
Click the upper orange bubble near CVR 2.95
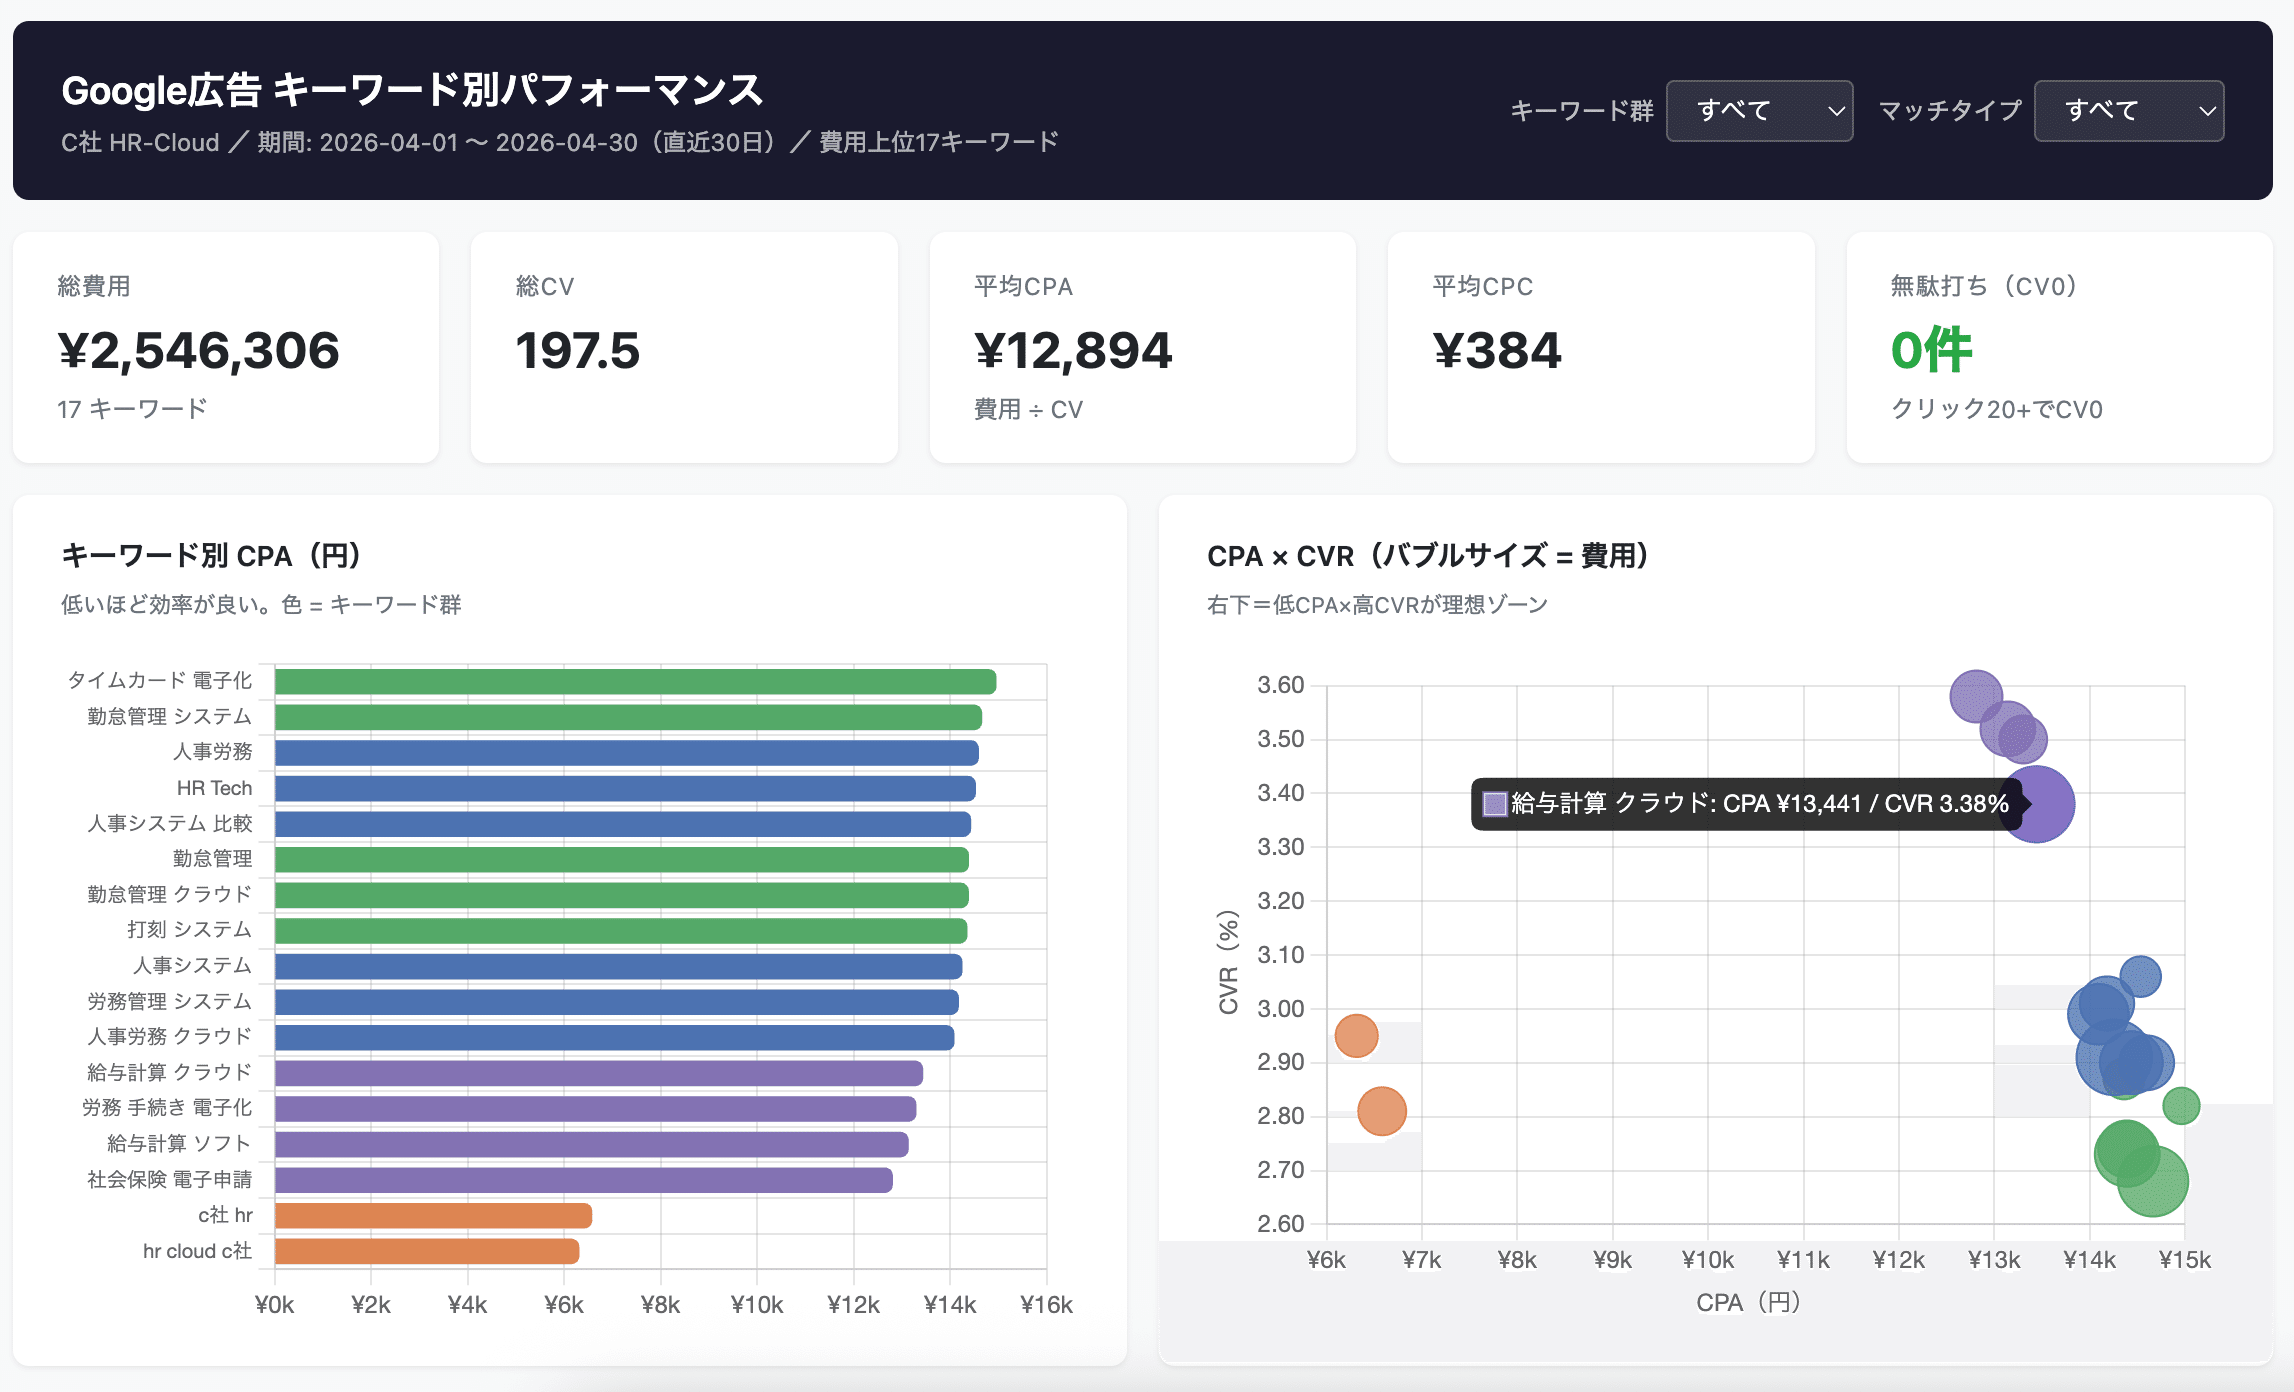point(1357,1036)
